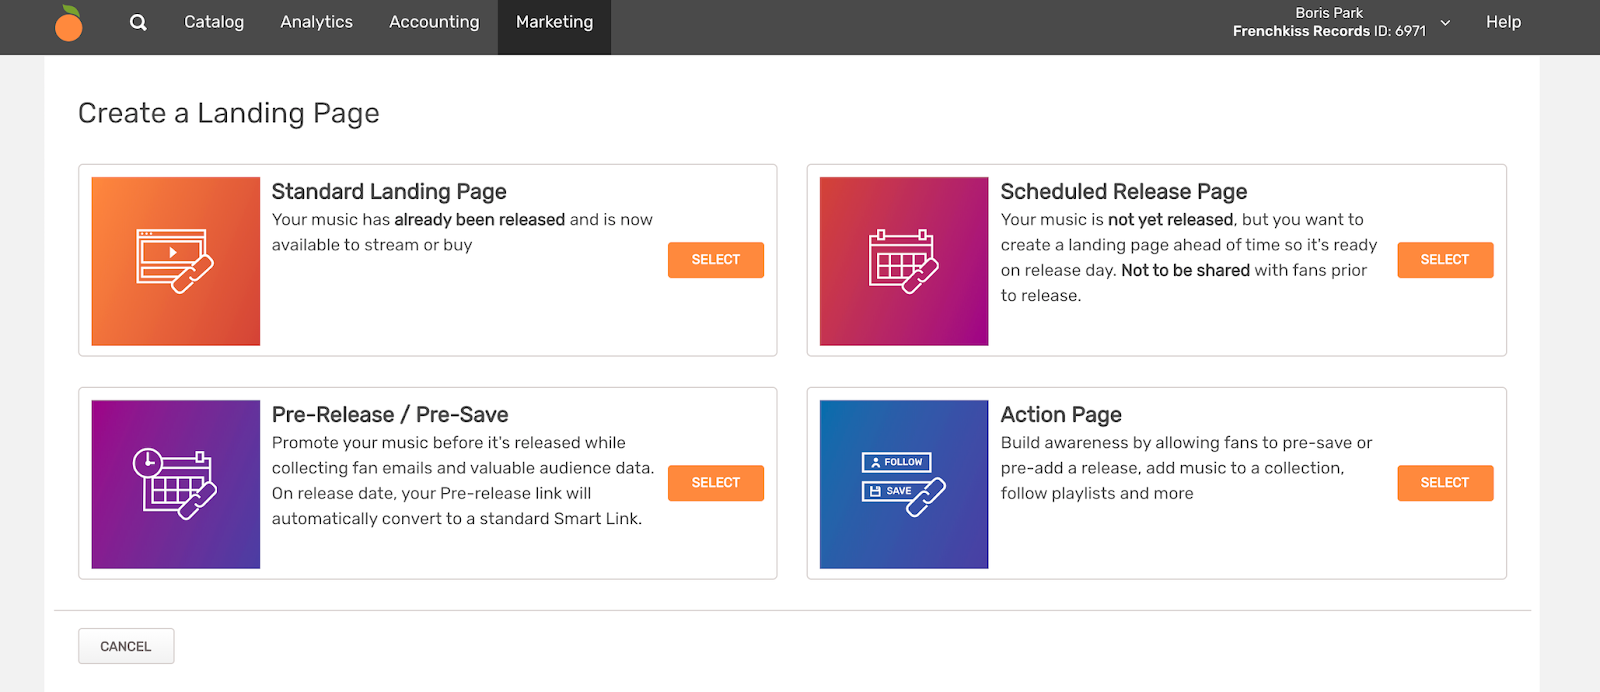
Task: Click the Action Page follow/save icon
Action: (x=903, y=484)
